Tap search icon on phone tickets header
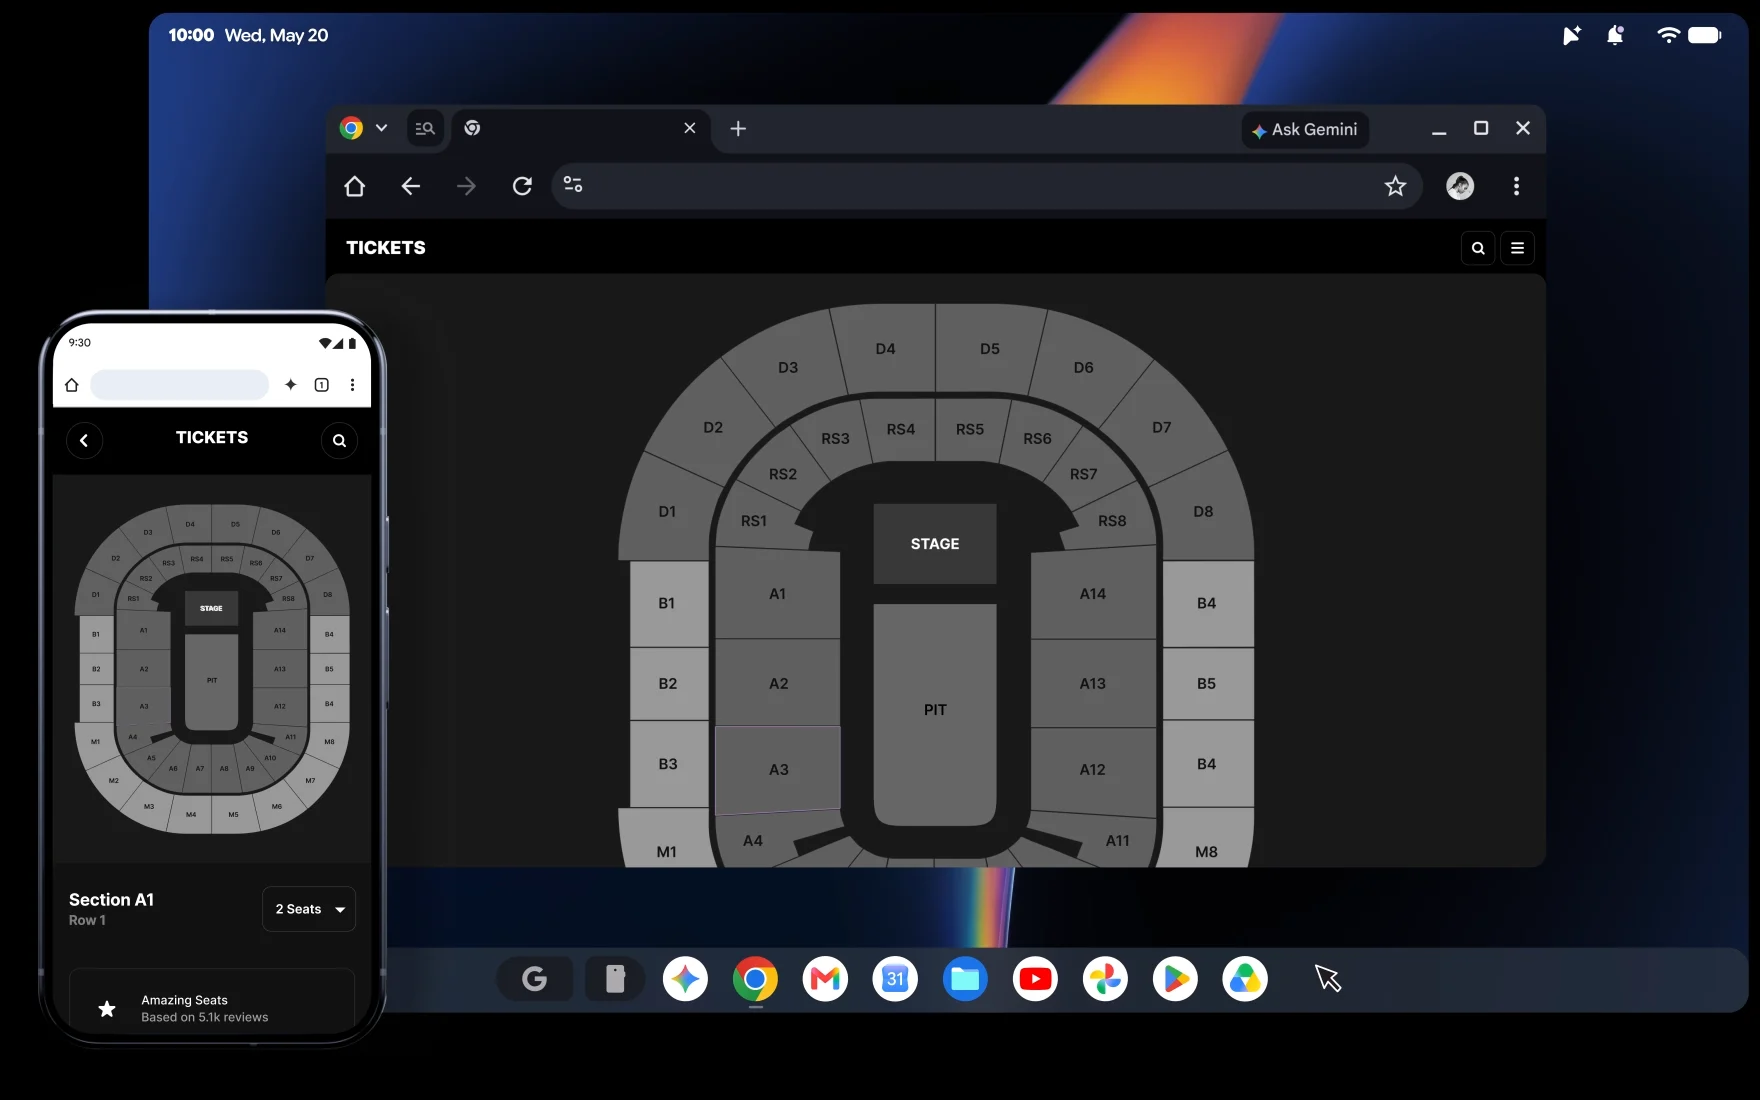The height and width of the screenshot is (1100, 1760). (x=339, y=440)
